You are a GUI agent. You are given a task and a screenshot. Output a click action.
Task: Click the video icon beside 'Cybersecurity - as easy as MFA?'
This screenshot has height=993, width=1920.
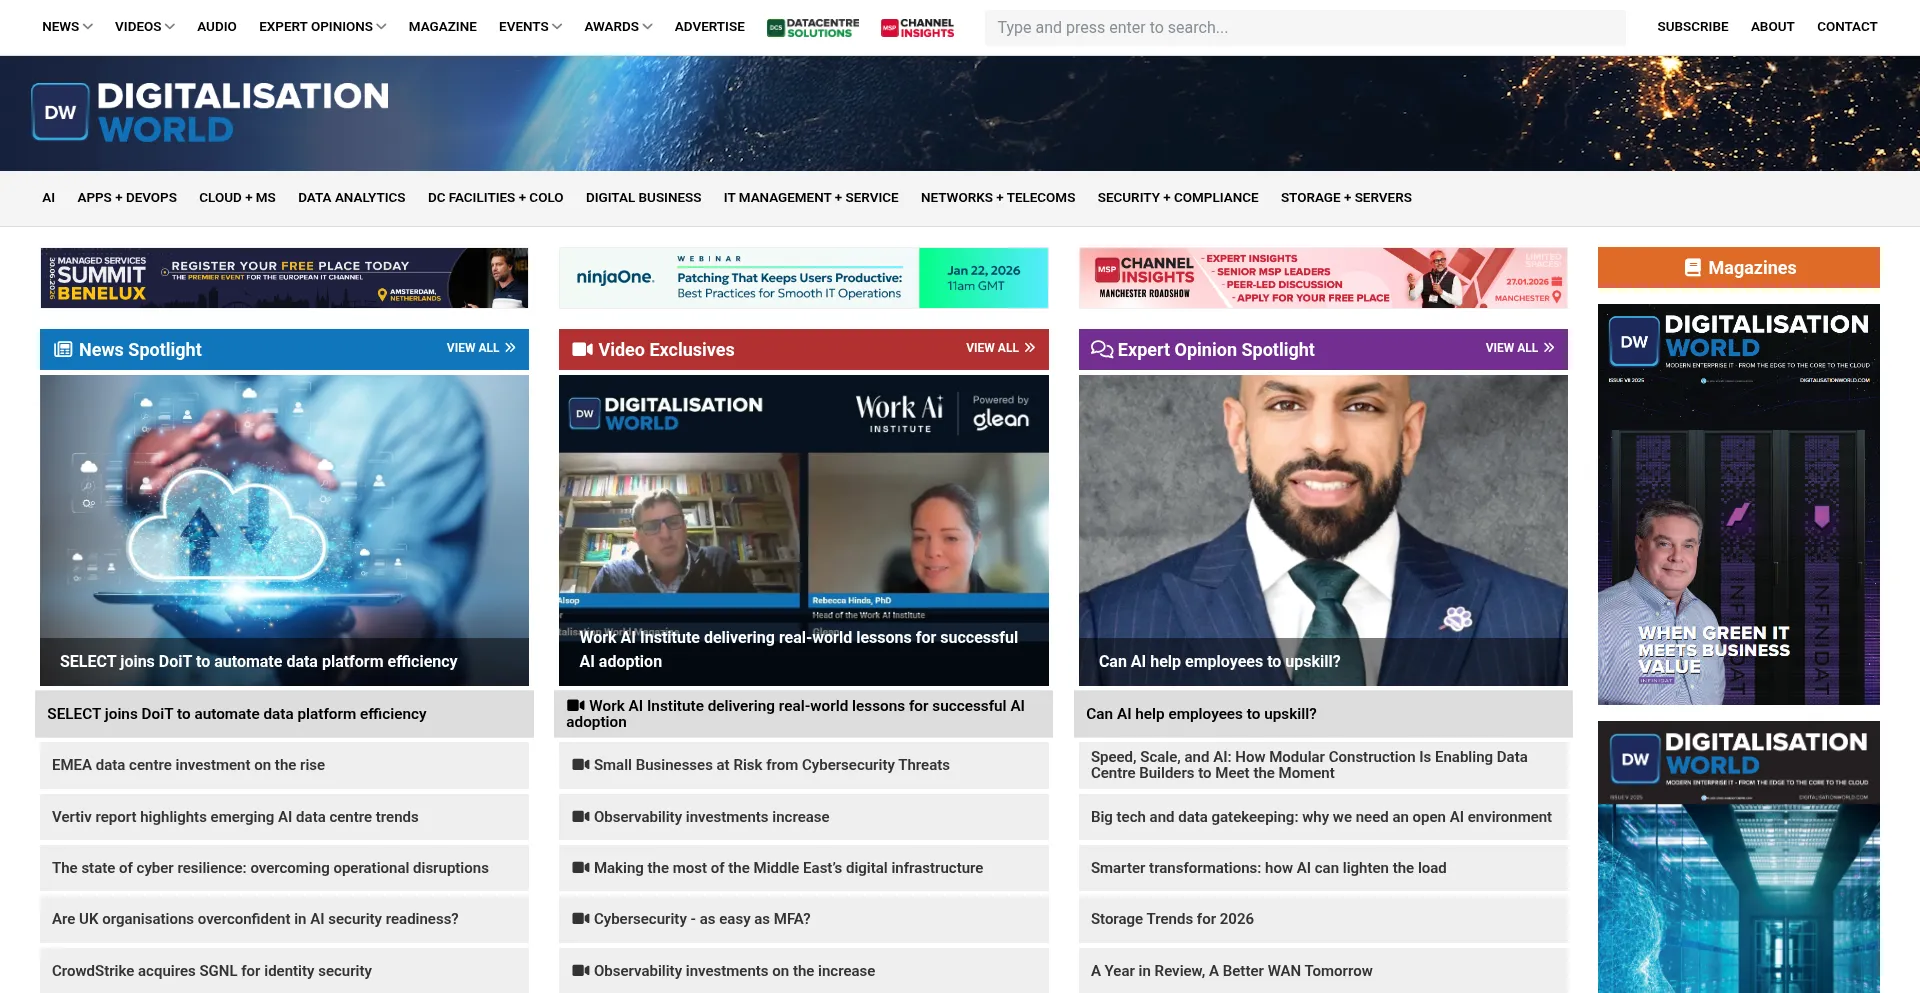tap(580, 918)
